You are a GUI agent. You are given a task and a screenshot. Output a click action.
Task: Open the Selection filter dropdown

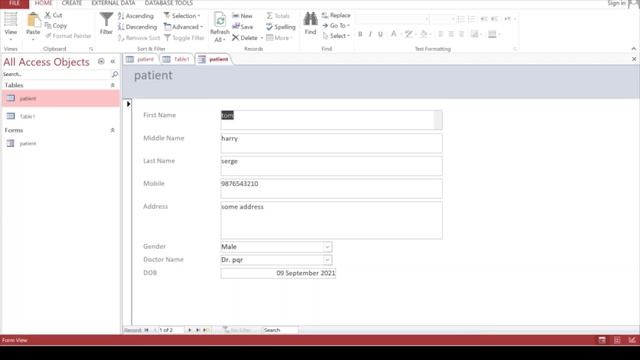coord(182,16)
